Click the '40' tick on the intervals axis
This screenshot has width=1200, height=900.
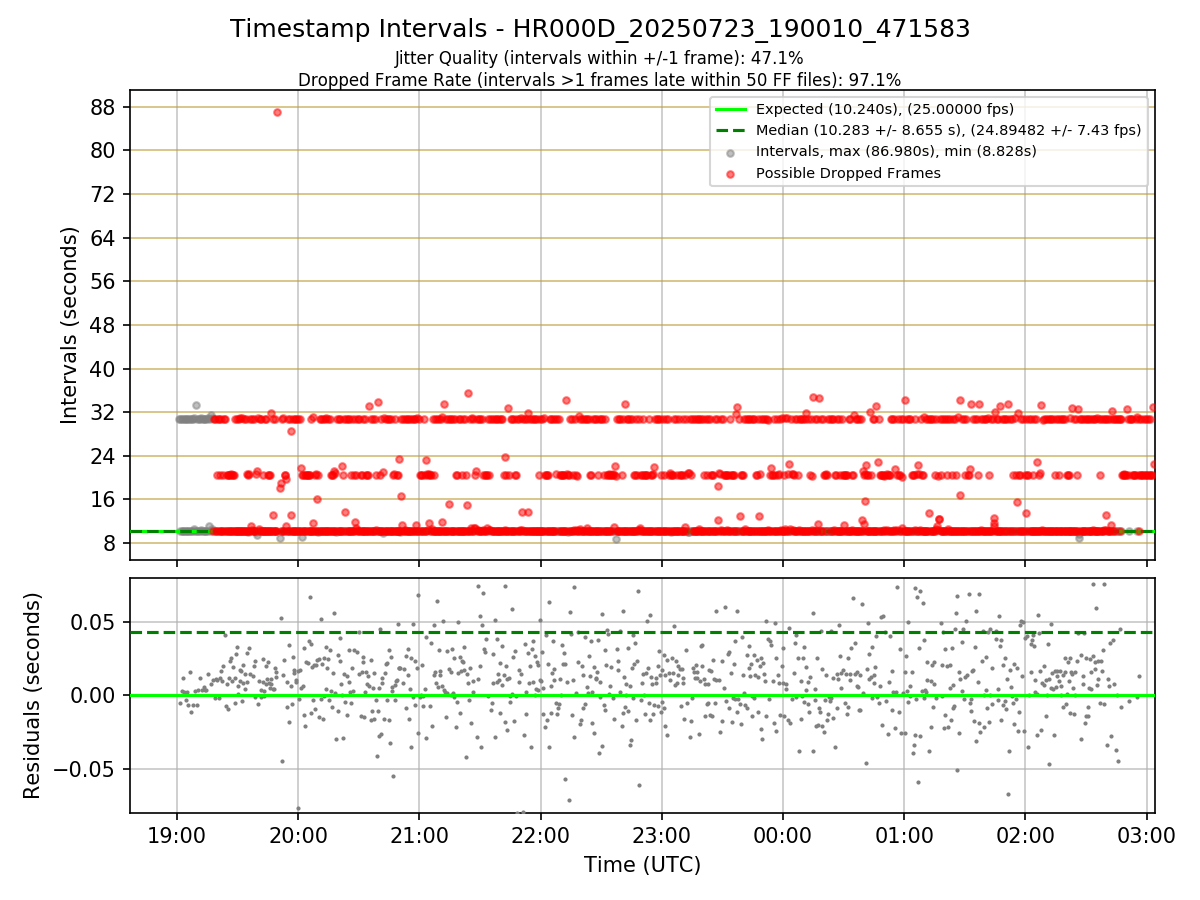(103, 369)
